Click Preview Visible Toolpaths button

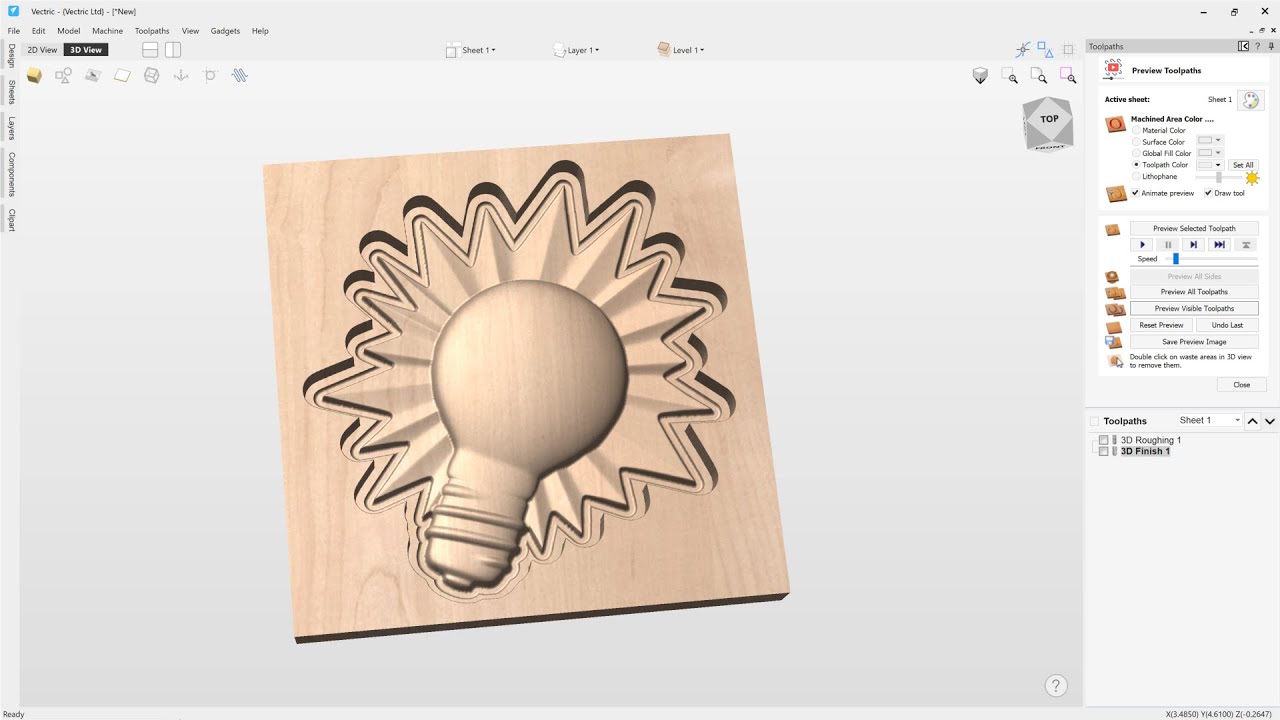pos(1194,308)
